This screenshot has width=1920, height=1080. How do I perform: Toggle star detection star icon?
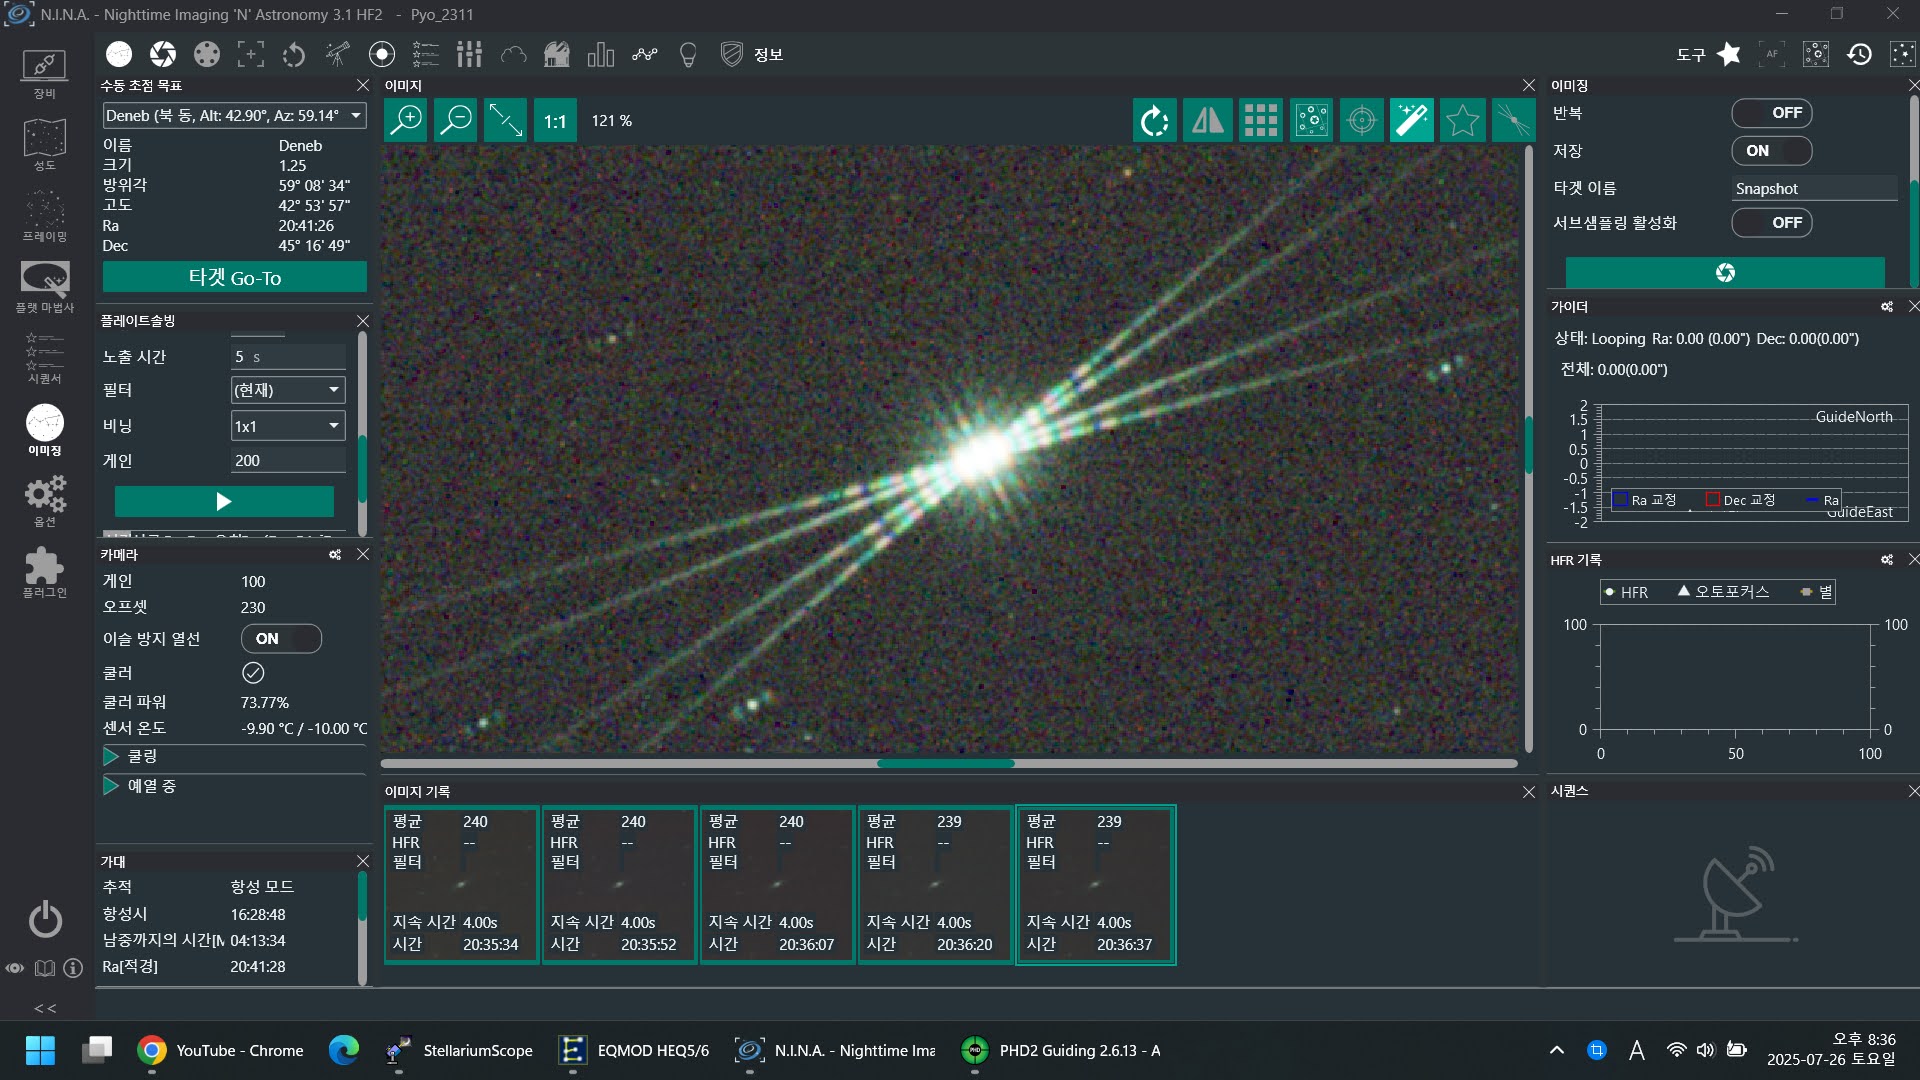tap(1462, 121)
